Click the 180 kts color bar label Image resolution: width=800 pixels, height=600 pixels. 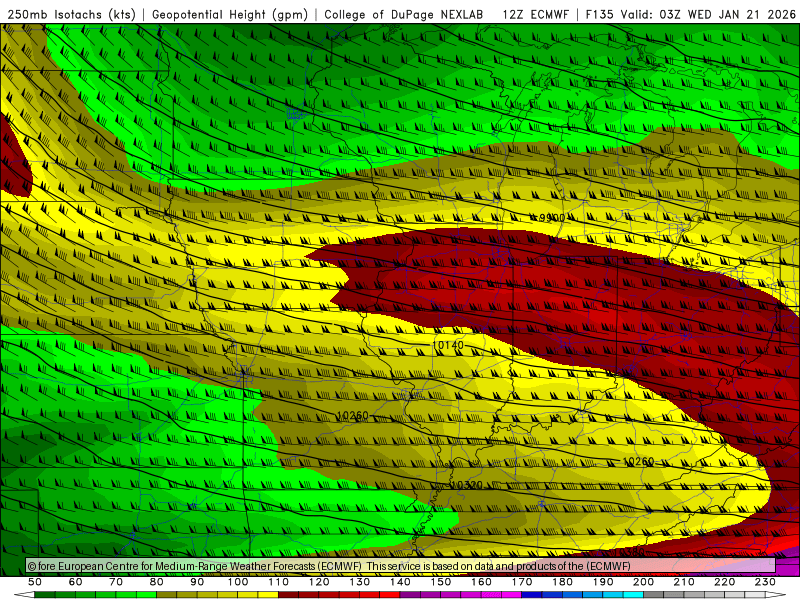coord(562,582)
